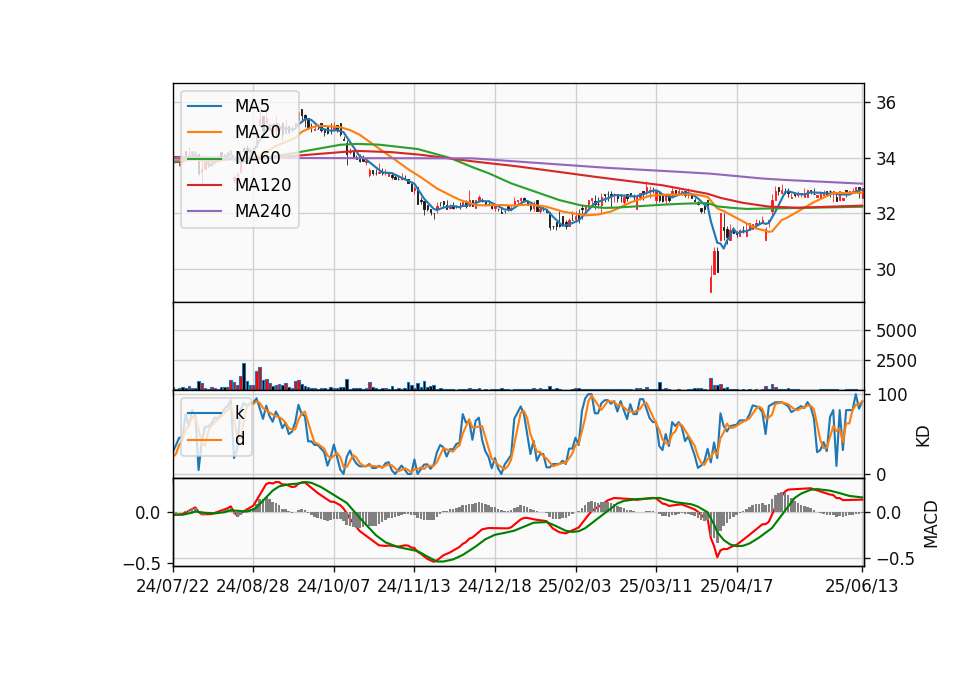Viewport: 960px width, 690px height.
Task: Click the 24/11/13 date axis label
Action: pyautogui.click(x=414, y=586)
